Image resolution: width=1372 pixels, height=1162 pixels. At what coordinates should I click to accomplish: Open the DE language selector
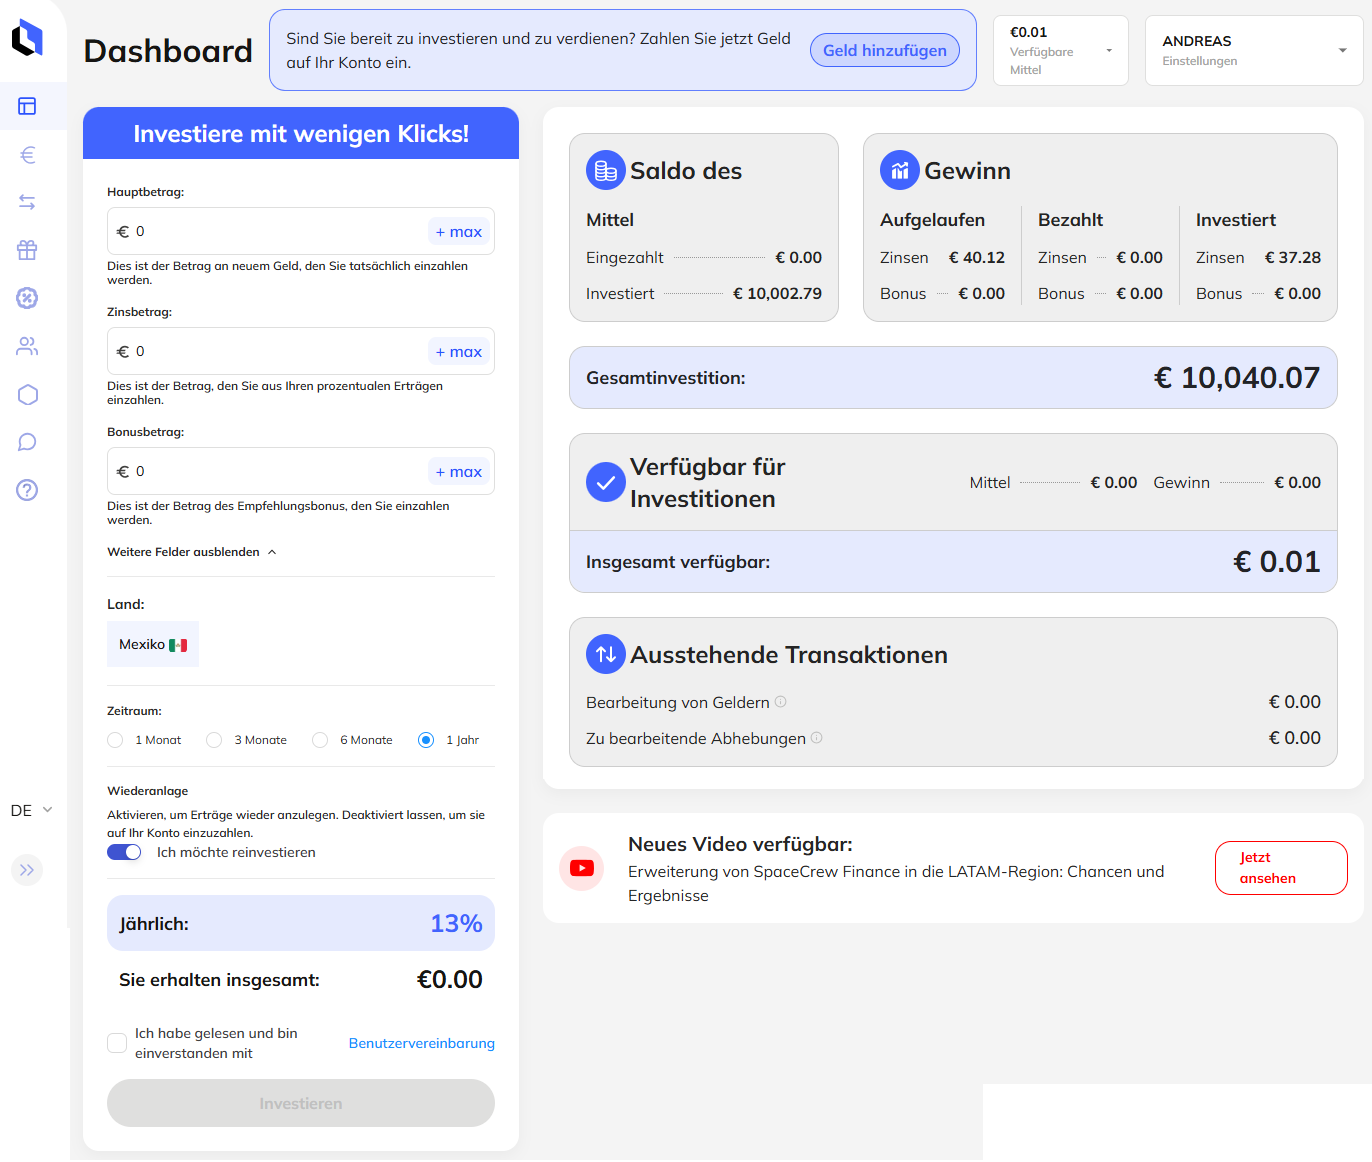pyautogui.click(x=31, y=810)
